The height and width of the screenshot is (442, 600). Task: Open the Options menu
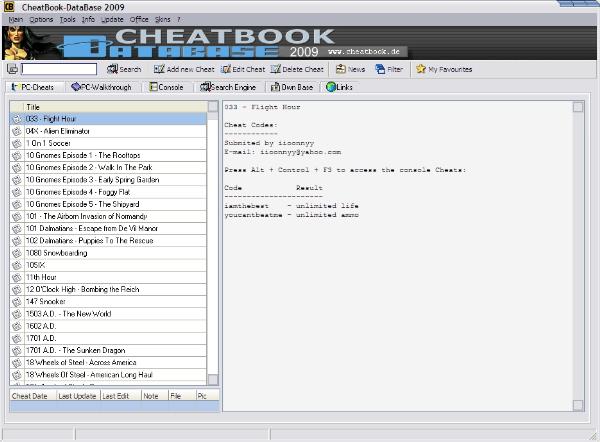[41, 20]
